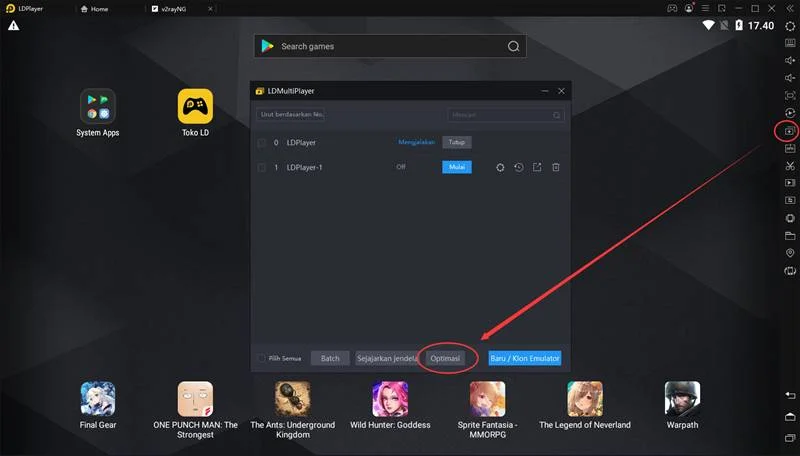This screenshot has width=800, height=456.
Task: Open settings for LDPlayer-1 instance
Action: click(500, 167)
